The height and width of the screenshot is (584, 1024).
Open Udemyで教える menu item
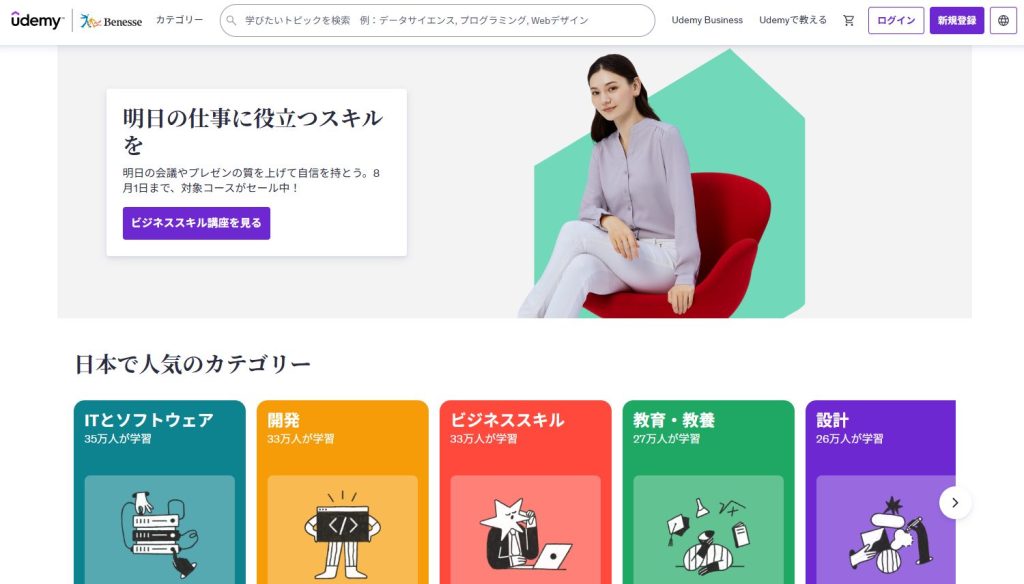click(x=792, y=20)
